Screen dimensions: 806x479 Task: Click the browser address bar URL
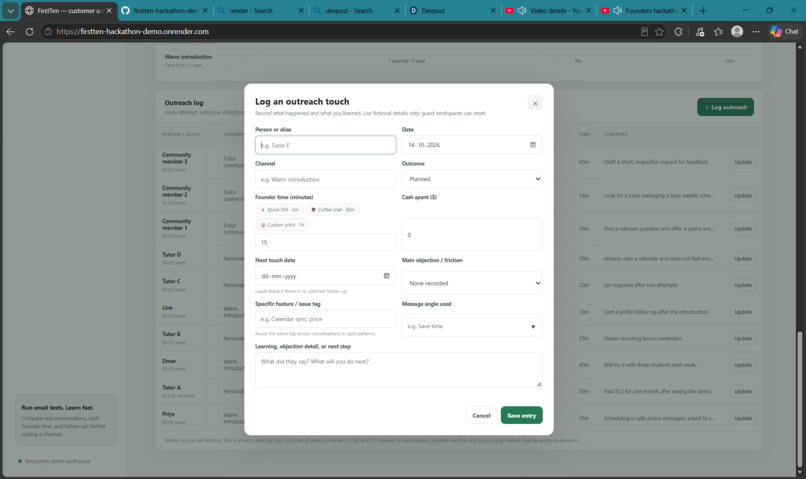point(133,31)
